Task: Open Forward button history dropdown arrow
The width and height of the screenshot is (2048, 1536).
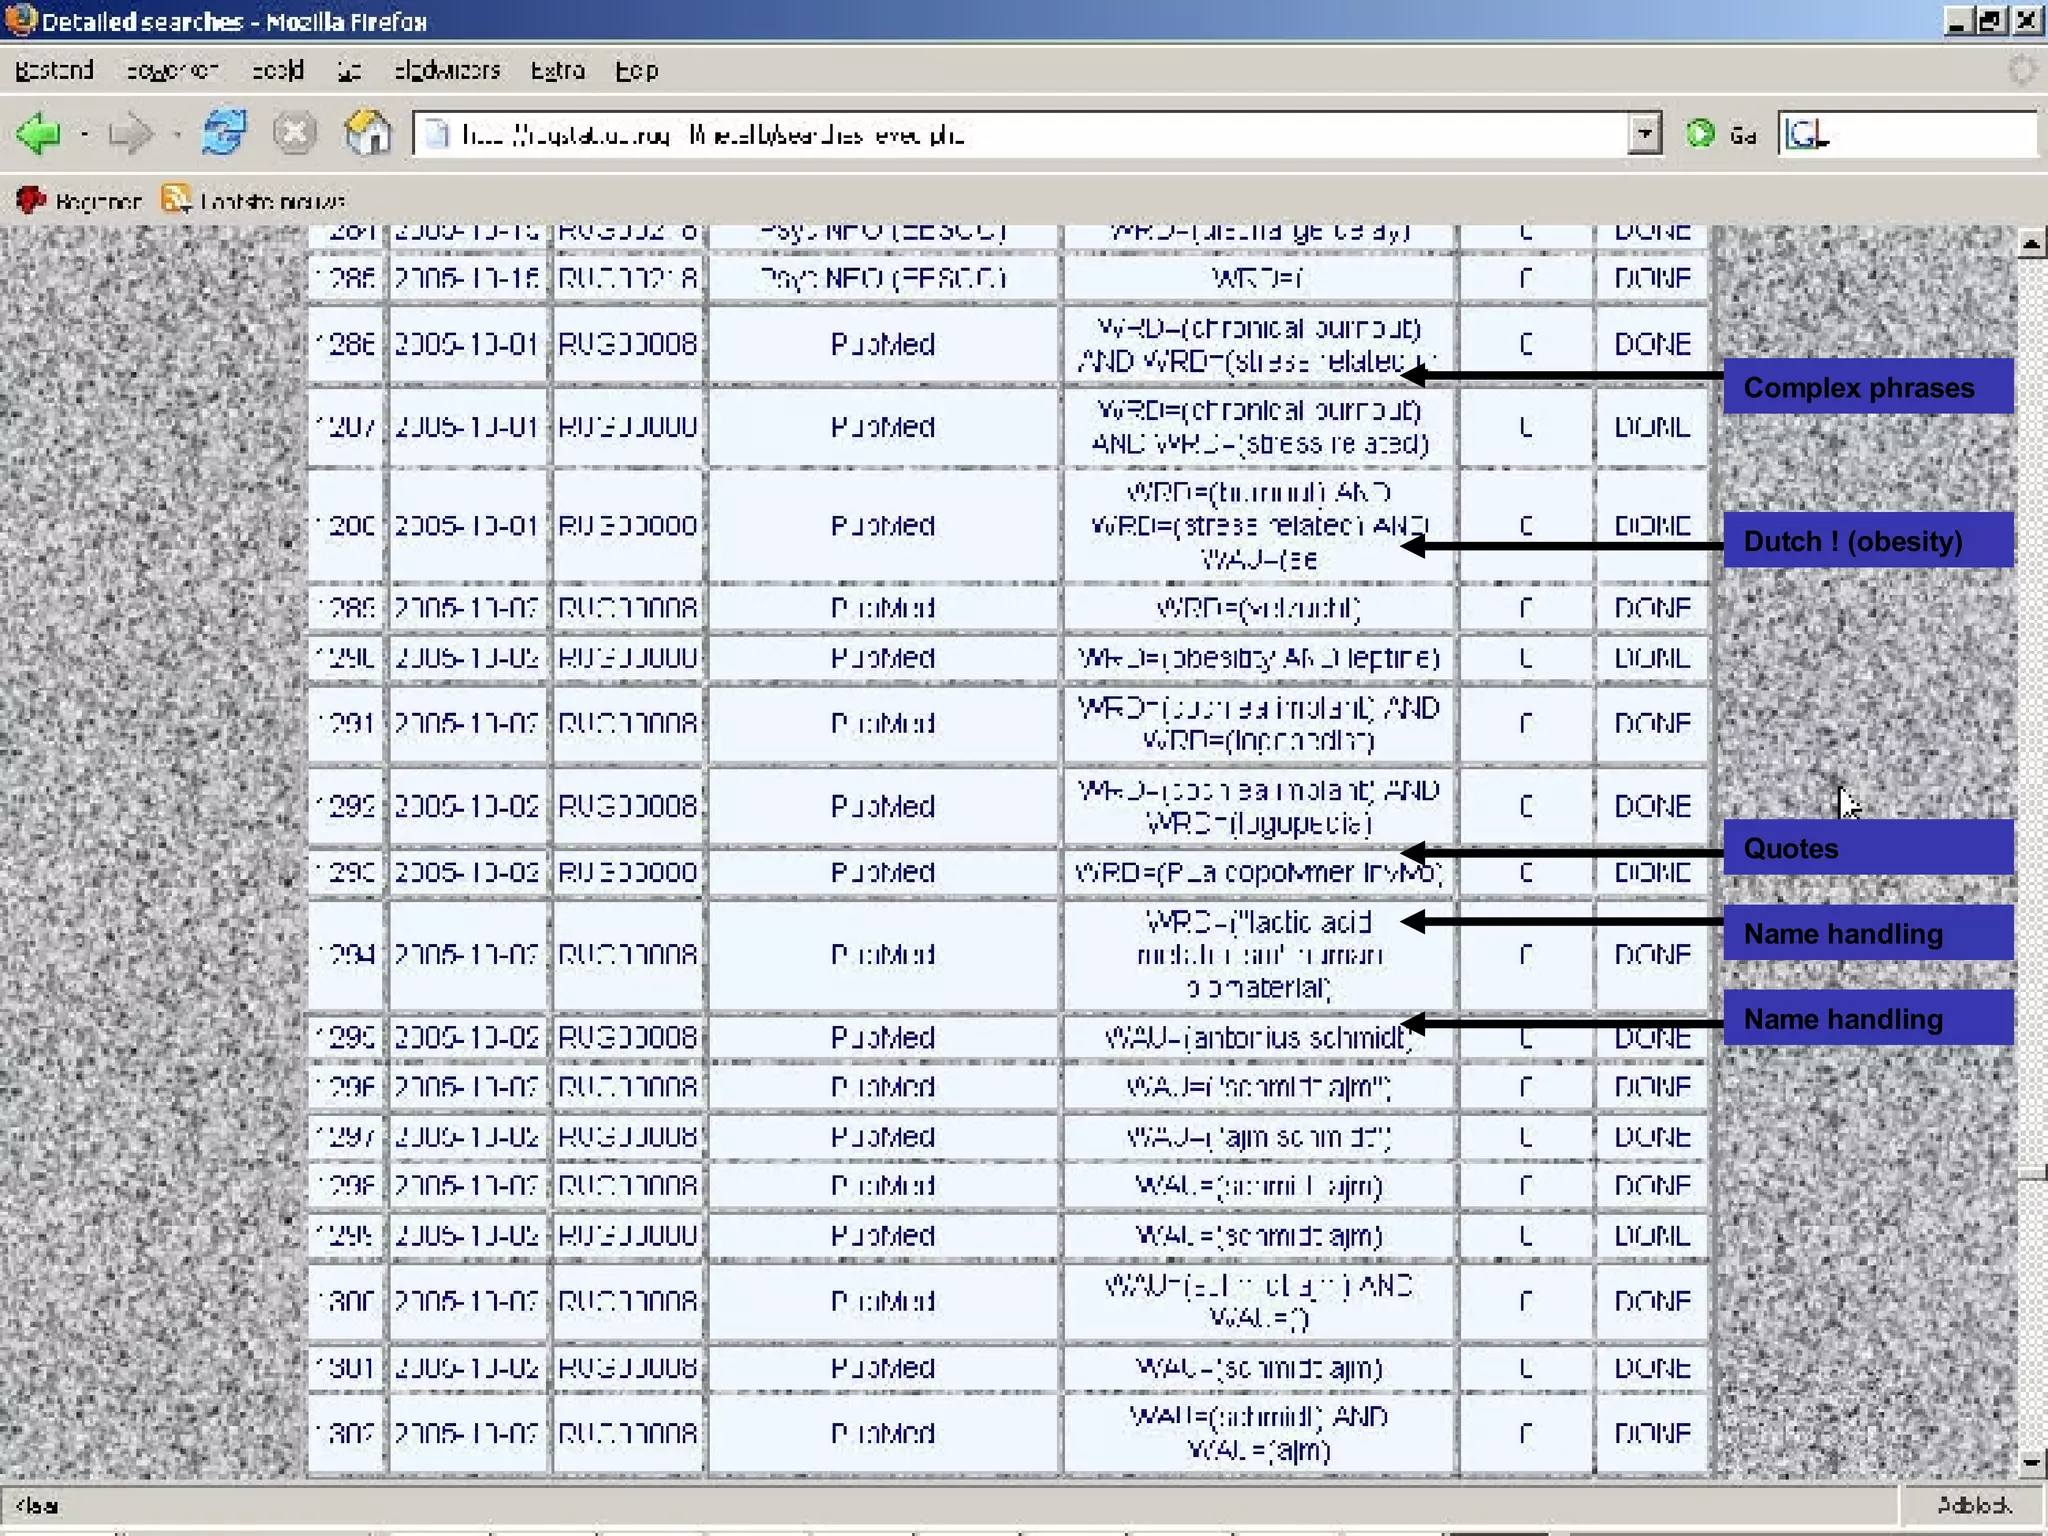Action: pyautogui.click(x=177, y=134)
